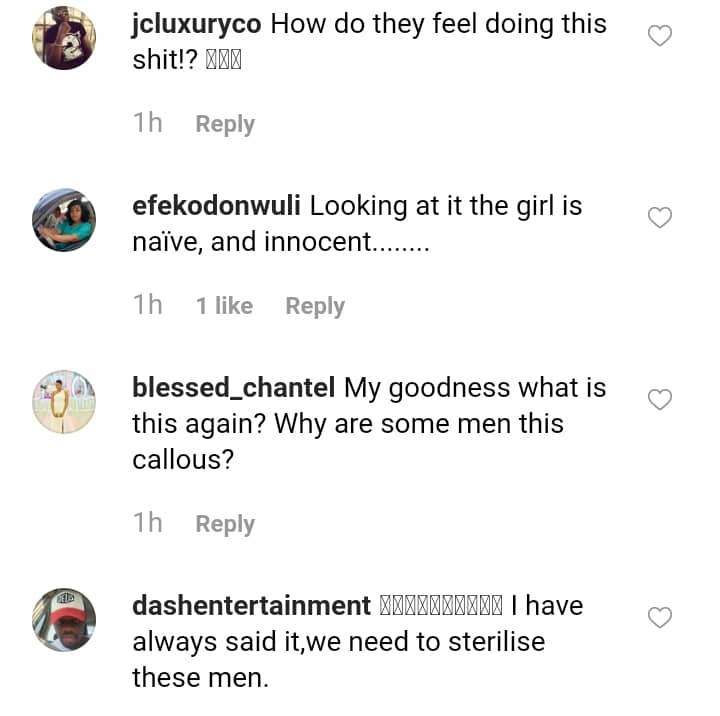The height and width of the screenshot is (716, 720).
Task: Click efekodonwuli's avatar photo
Action: click(64, 220)
